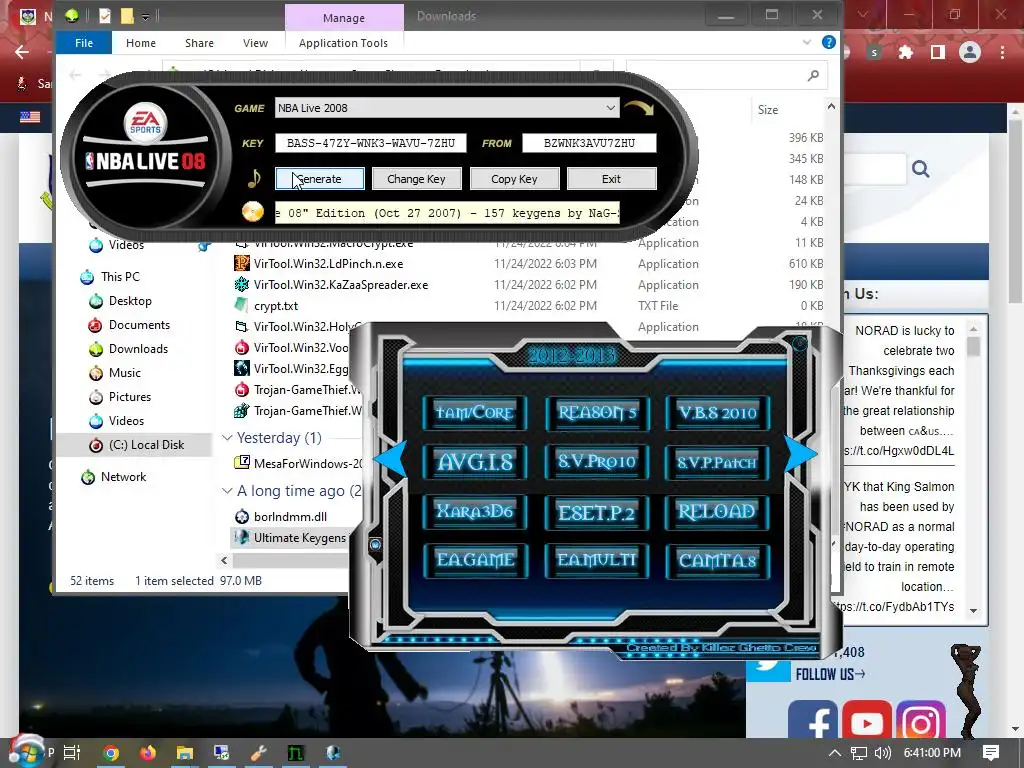1024x768 pixels.
Task: Open the GAME dropdown showing NBA Live 2008
Action: tap(447, 108)
